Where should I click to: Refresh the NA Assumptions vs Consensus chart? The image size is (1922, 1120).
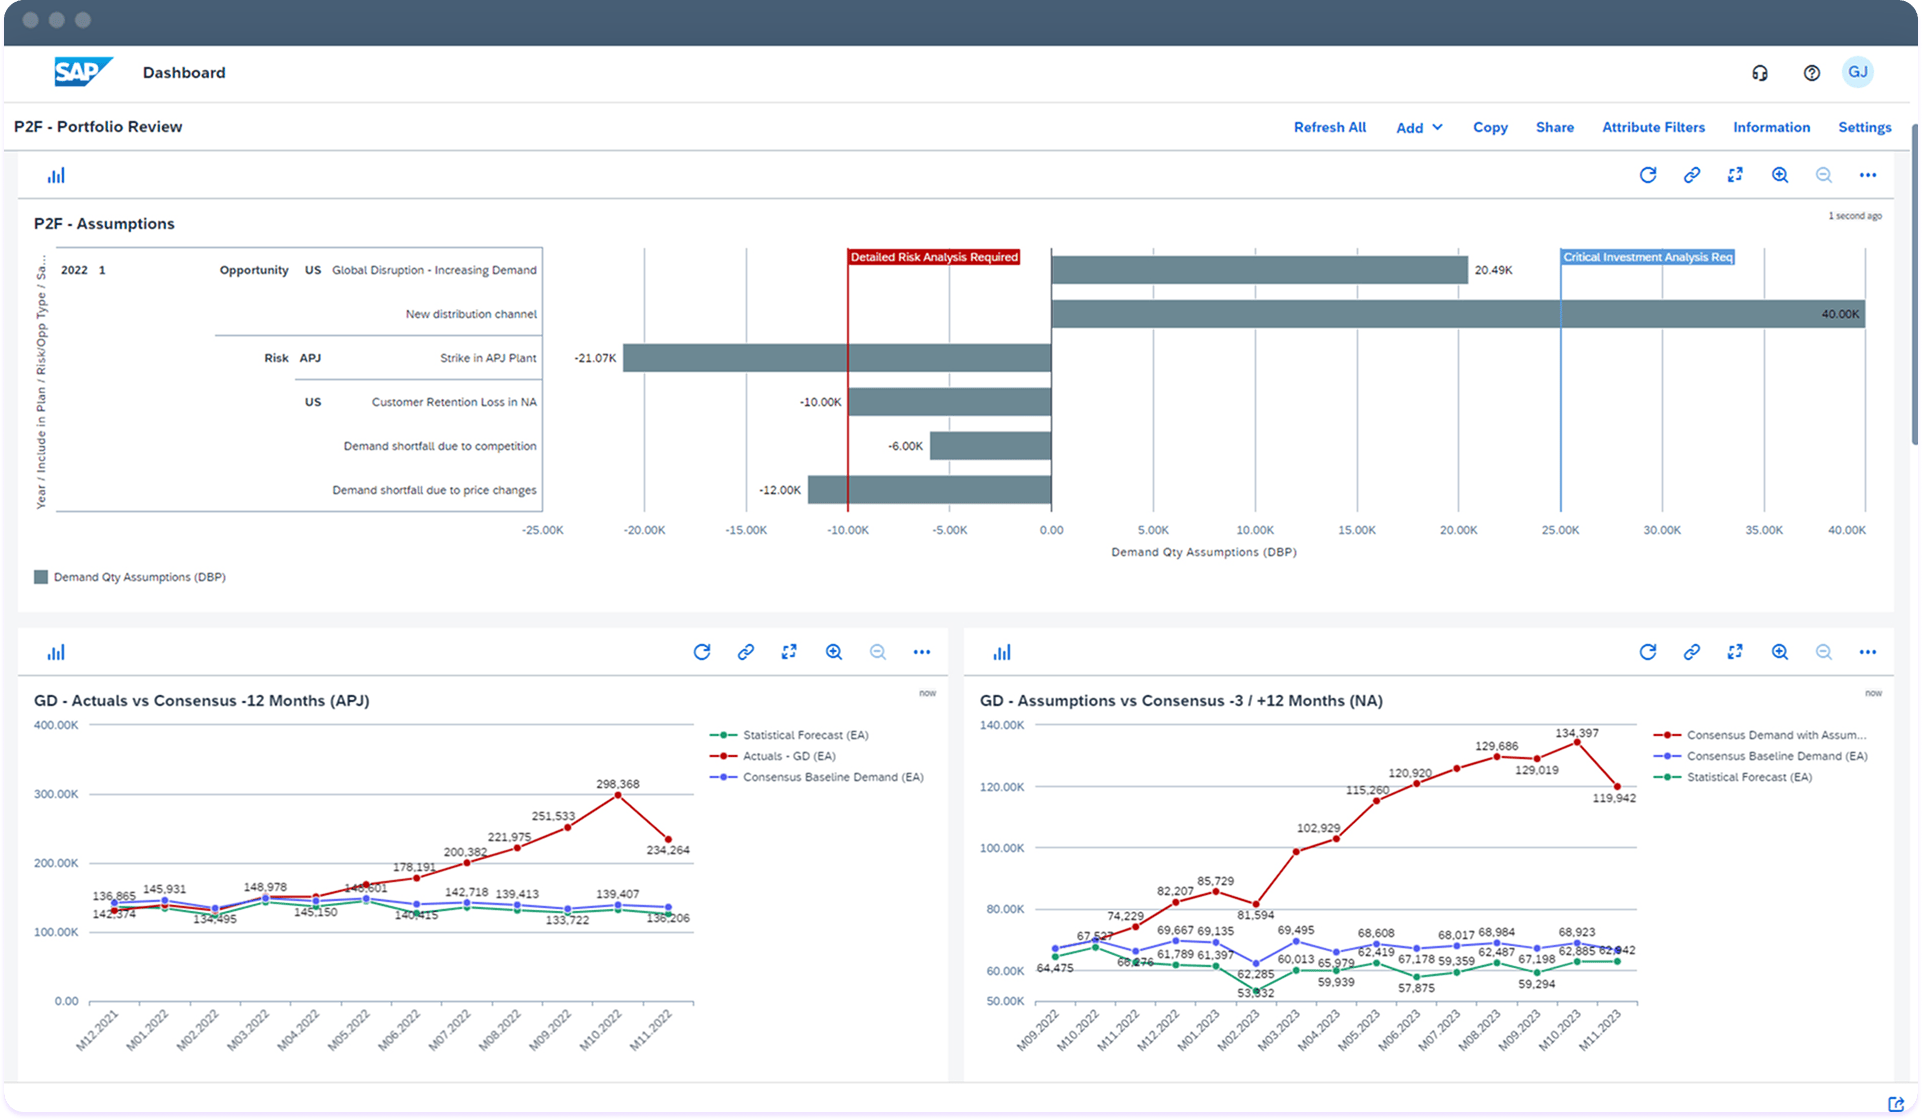pyautogui.click(x=1648, y=652)
